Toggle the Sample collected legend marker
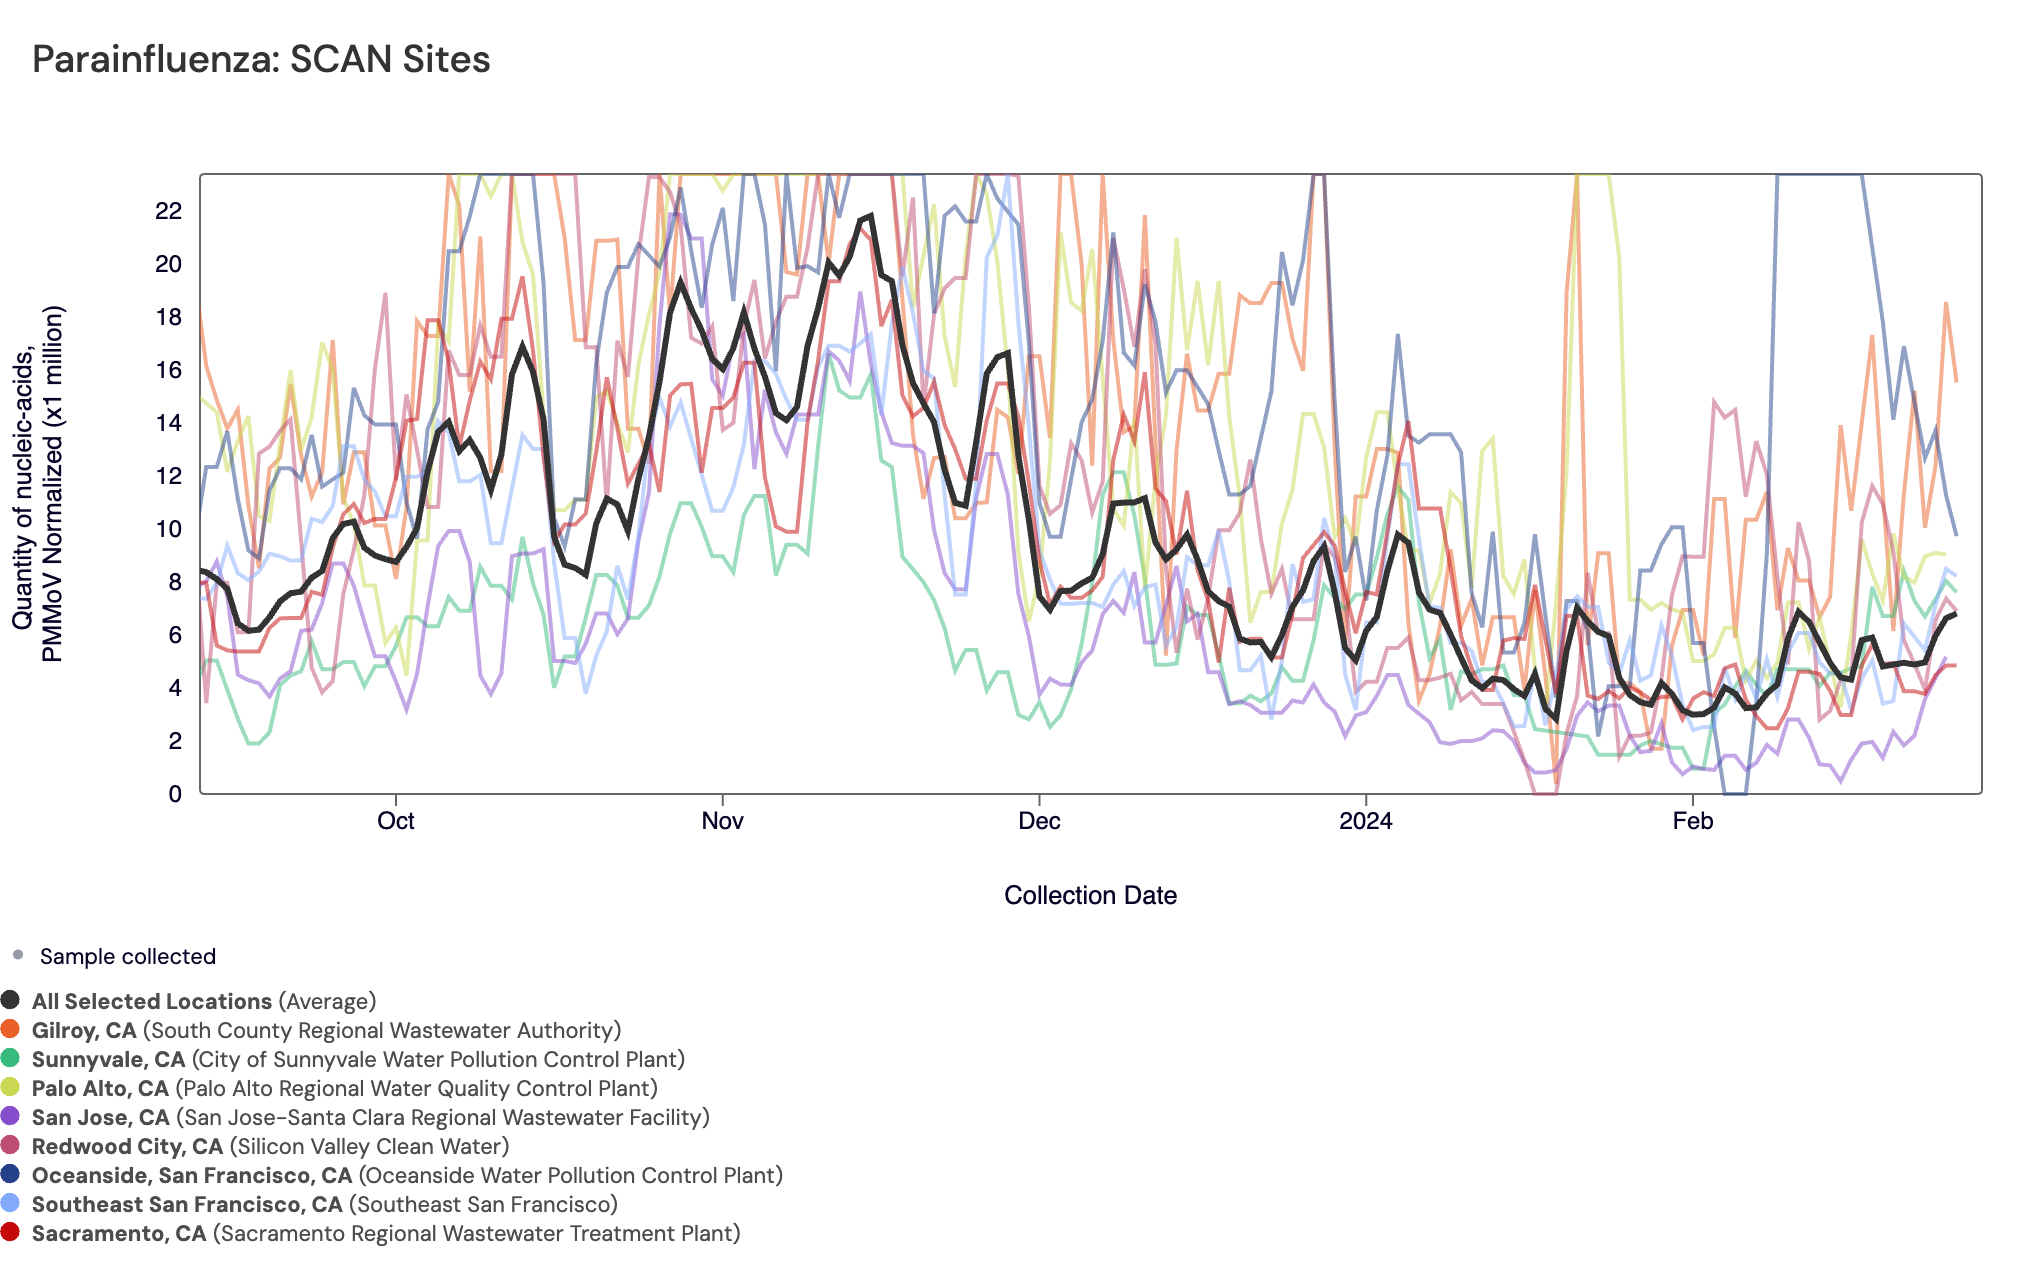This screenshot has height=1262, width=2022. click(18, 955)
